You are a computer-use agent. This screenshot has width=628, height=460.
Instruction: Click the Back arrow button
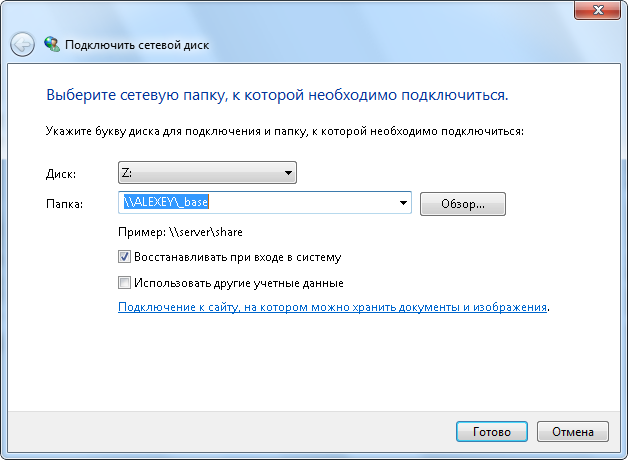(x=22, y=44)
